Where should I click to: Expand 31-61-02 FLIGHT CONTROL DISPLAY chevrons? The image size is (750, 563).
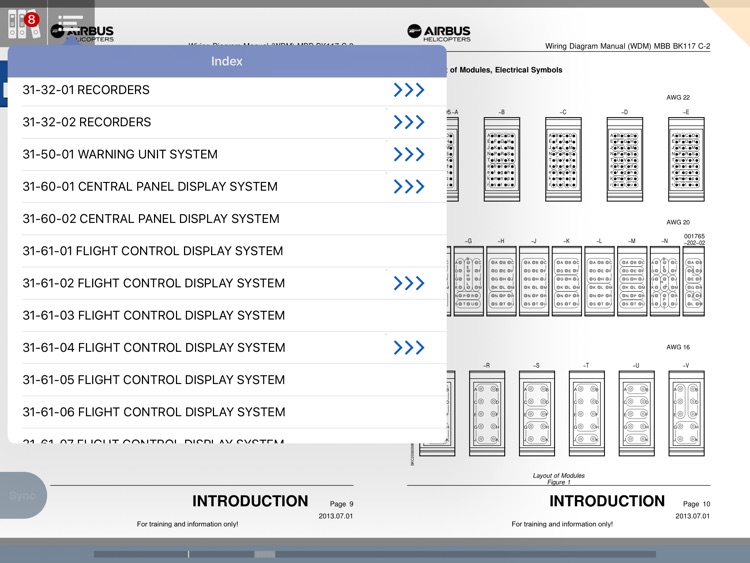click(409, 283)
